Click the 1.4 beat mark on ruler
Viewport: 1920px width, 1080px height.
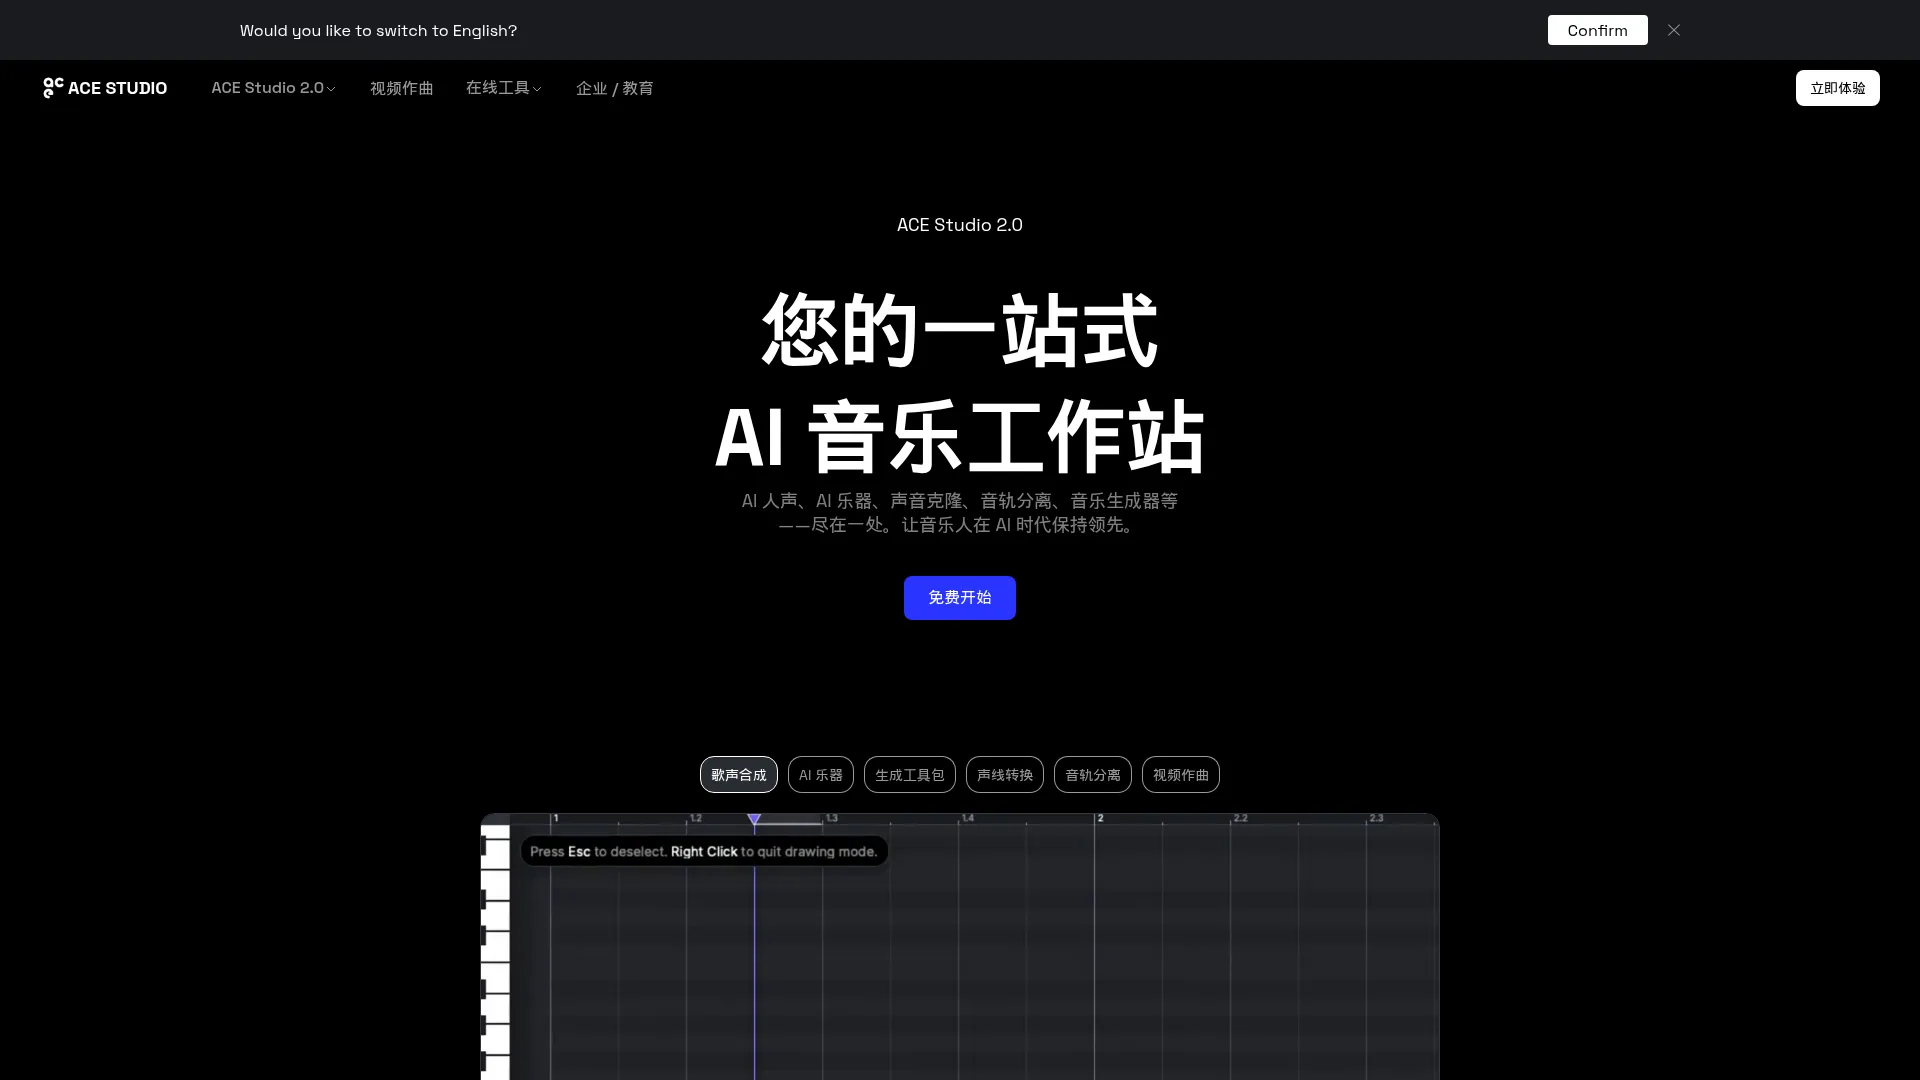pyautogui.click(x=968, y=818)
